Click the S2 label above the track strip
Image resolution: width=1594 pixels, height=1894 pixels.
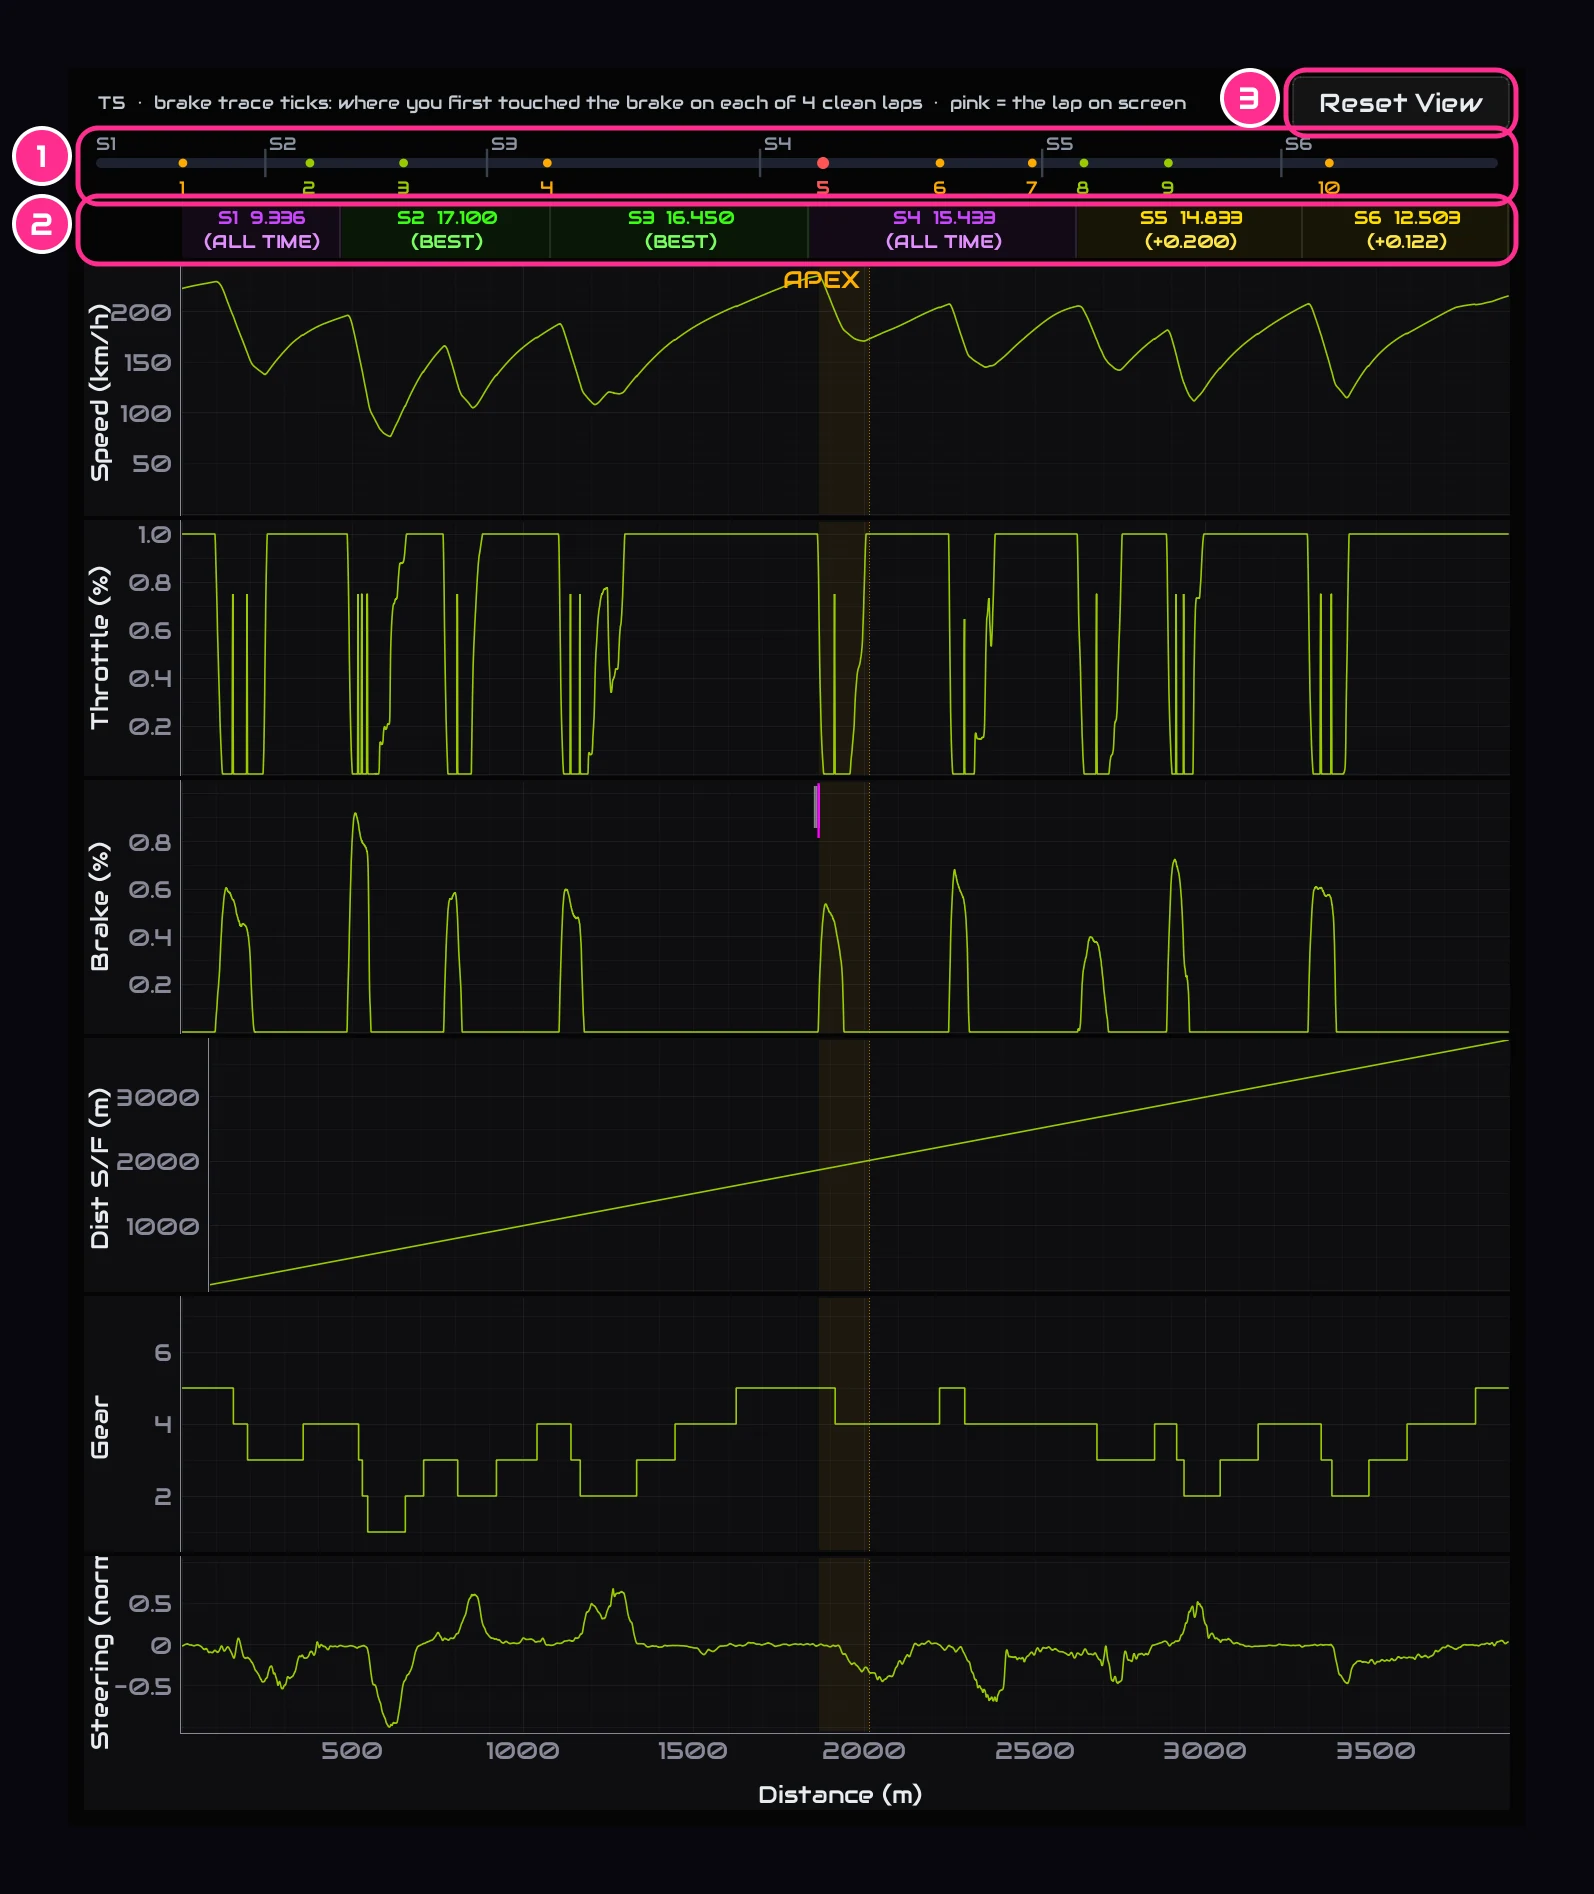coord(283,144)
